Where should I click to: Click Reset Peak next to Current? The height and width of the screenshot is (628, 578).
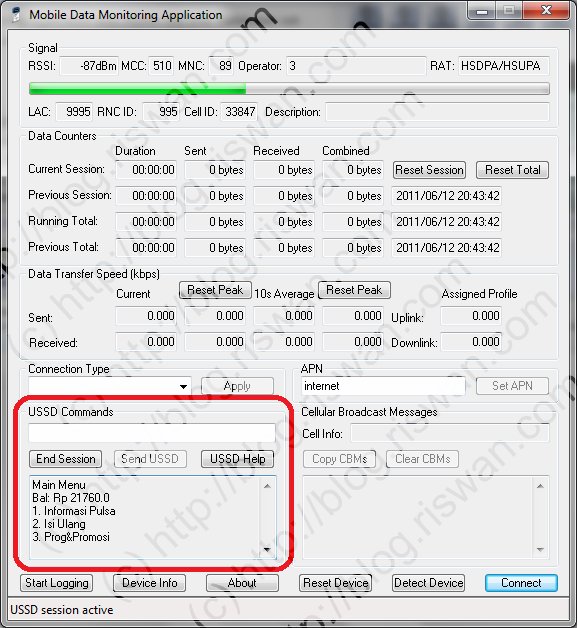tap(215, 290)
